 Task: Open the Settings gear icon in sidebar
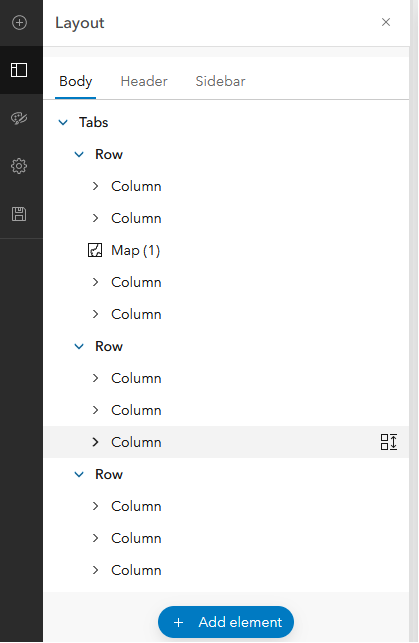pyautogui.click(x=19, y=166)
